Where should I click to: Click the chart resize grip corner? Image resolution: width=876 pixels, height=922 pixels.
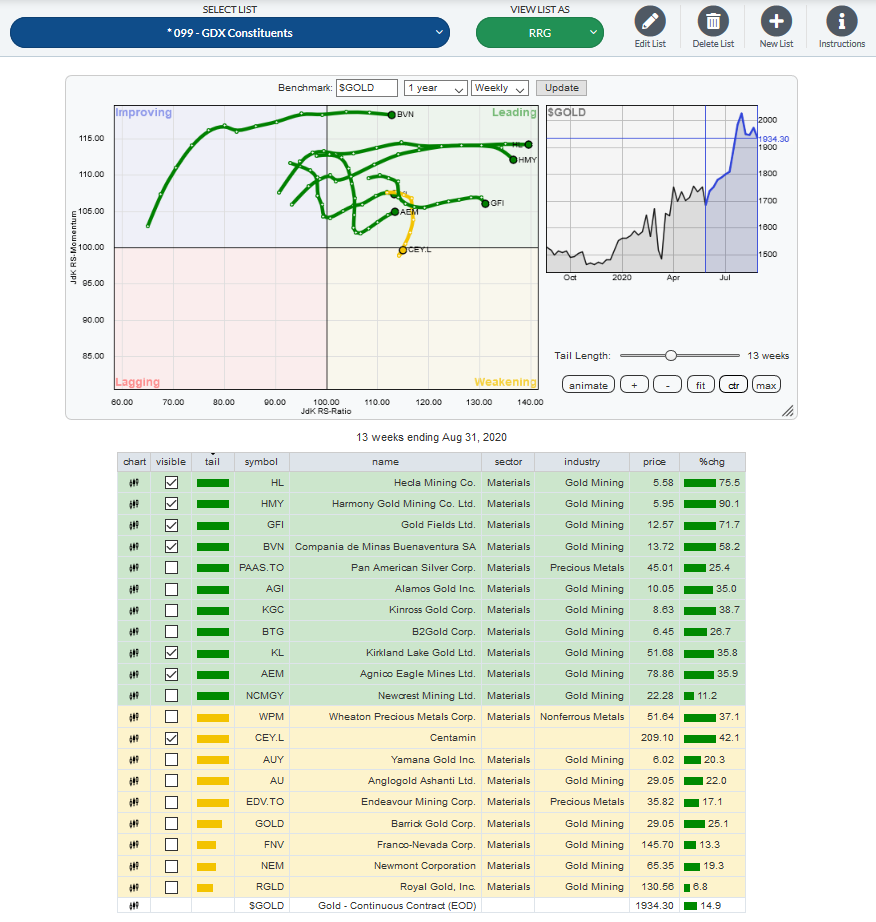coord(788,411)
